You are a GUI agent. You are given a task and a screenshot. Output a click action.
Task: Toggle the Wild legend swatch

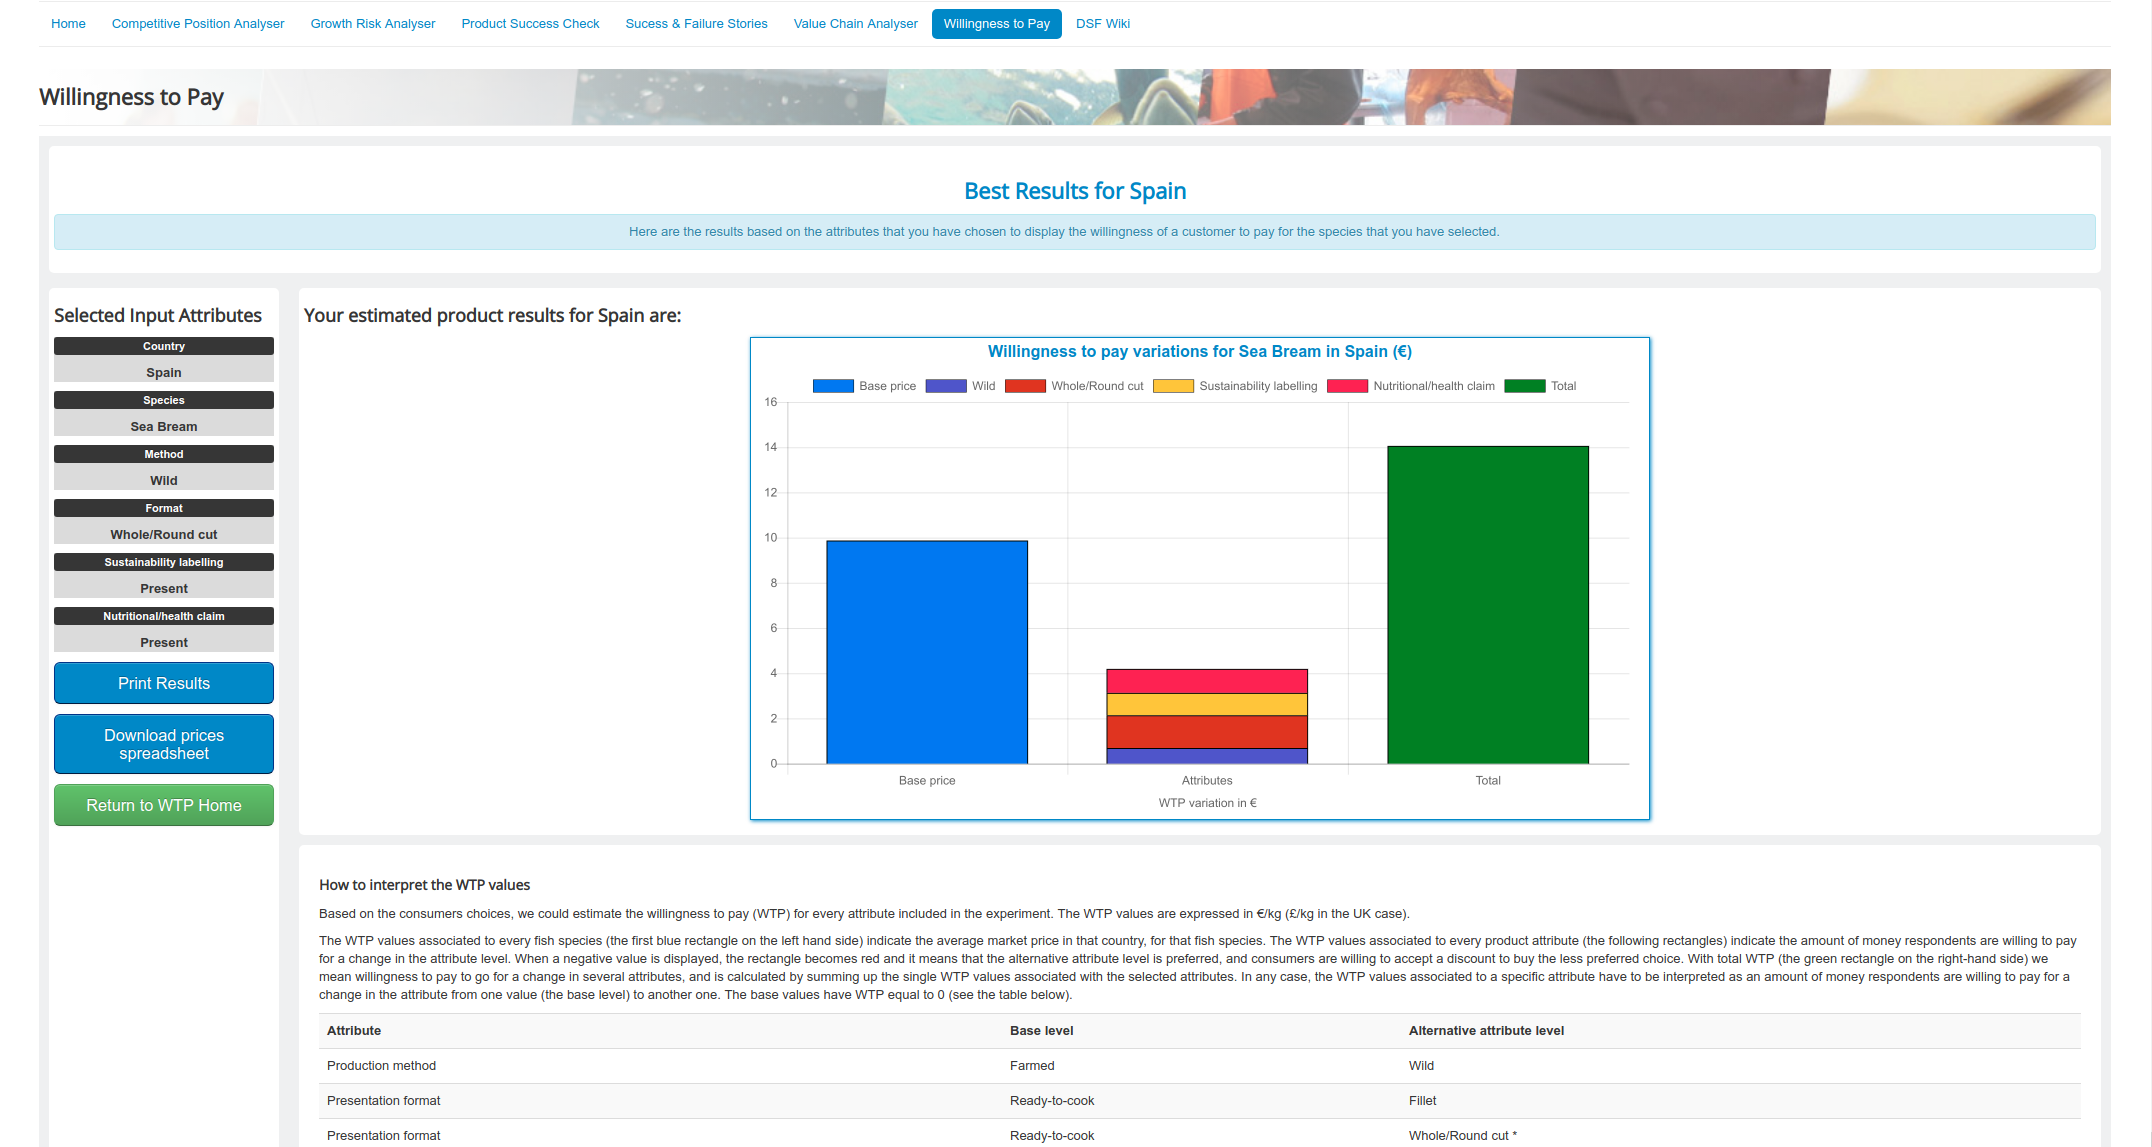(x=946, y=386)
